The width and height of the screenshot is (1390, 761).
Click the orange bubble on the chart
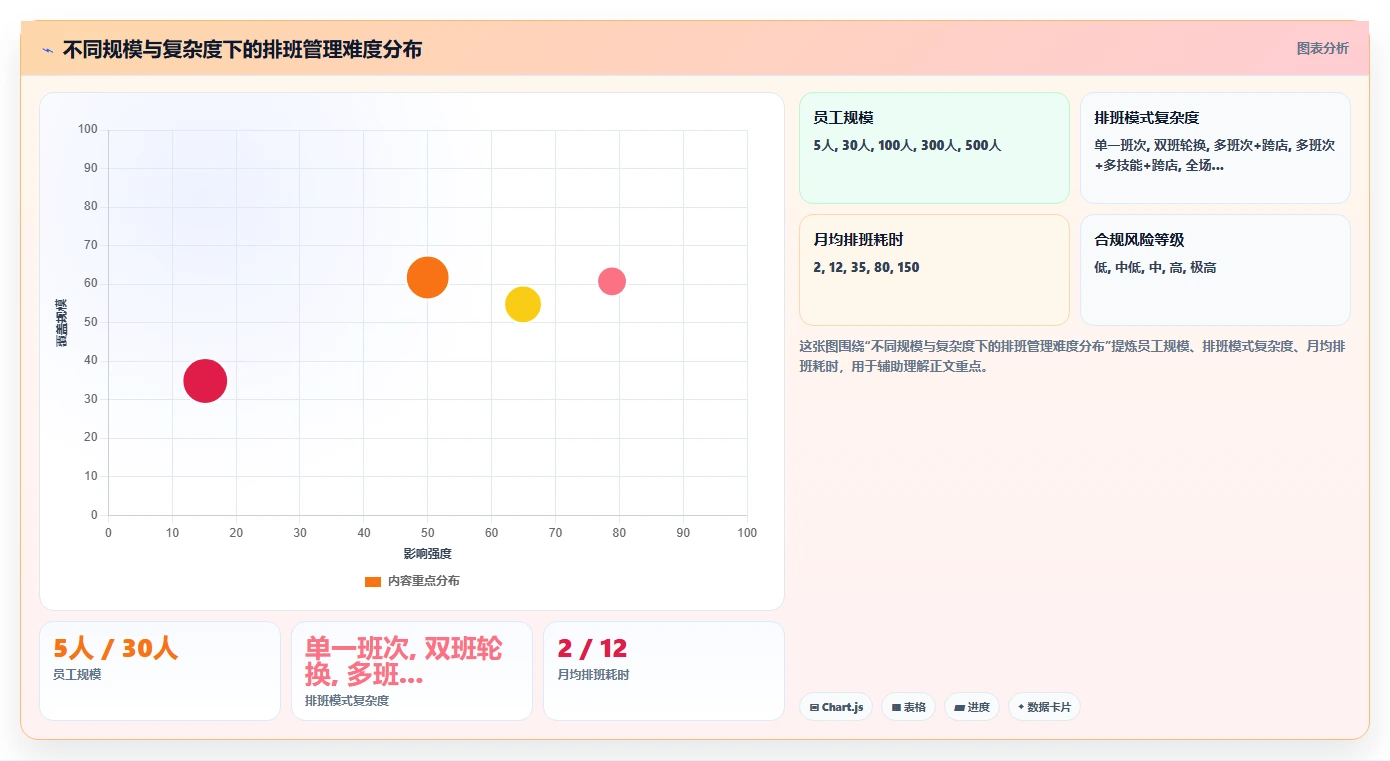(x=427, y=277)
